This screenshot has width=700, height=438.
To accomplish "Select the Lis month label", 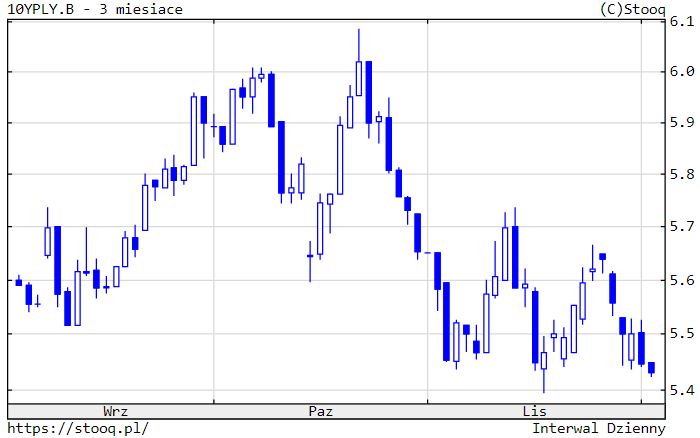I will pyautogui.click(x=535, y=411).
